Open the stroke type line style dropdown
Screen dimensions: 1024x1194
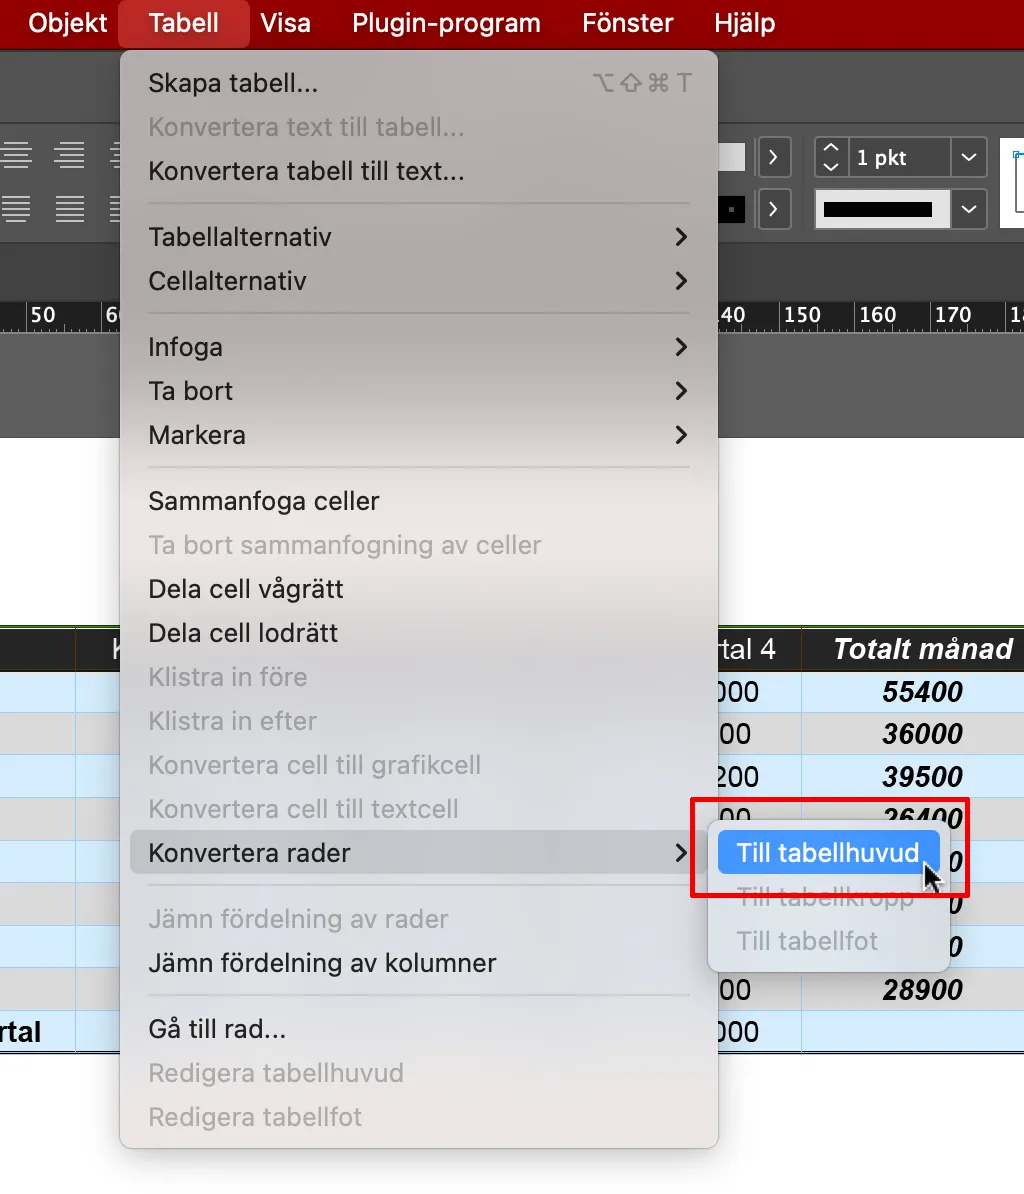[968, 209]
